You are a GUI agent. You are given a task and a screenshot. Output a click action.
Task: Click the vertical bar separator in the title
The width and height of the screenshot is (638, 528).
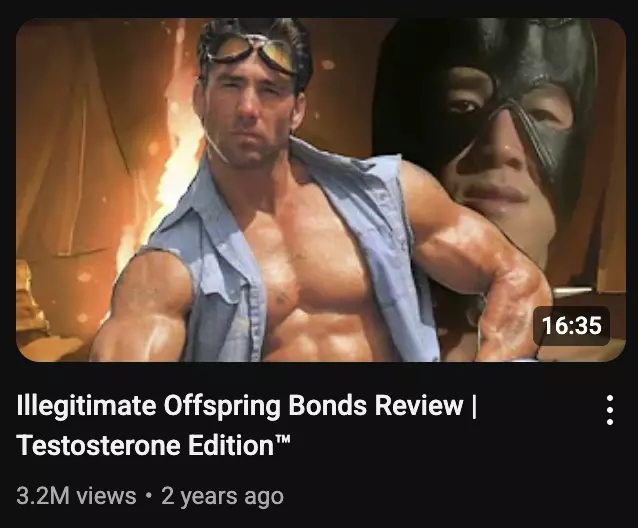pos(474,406)
